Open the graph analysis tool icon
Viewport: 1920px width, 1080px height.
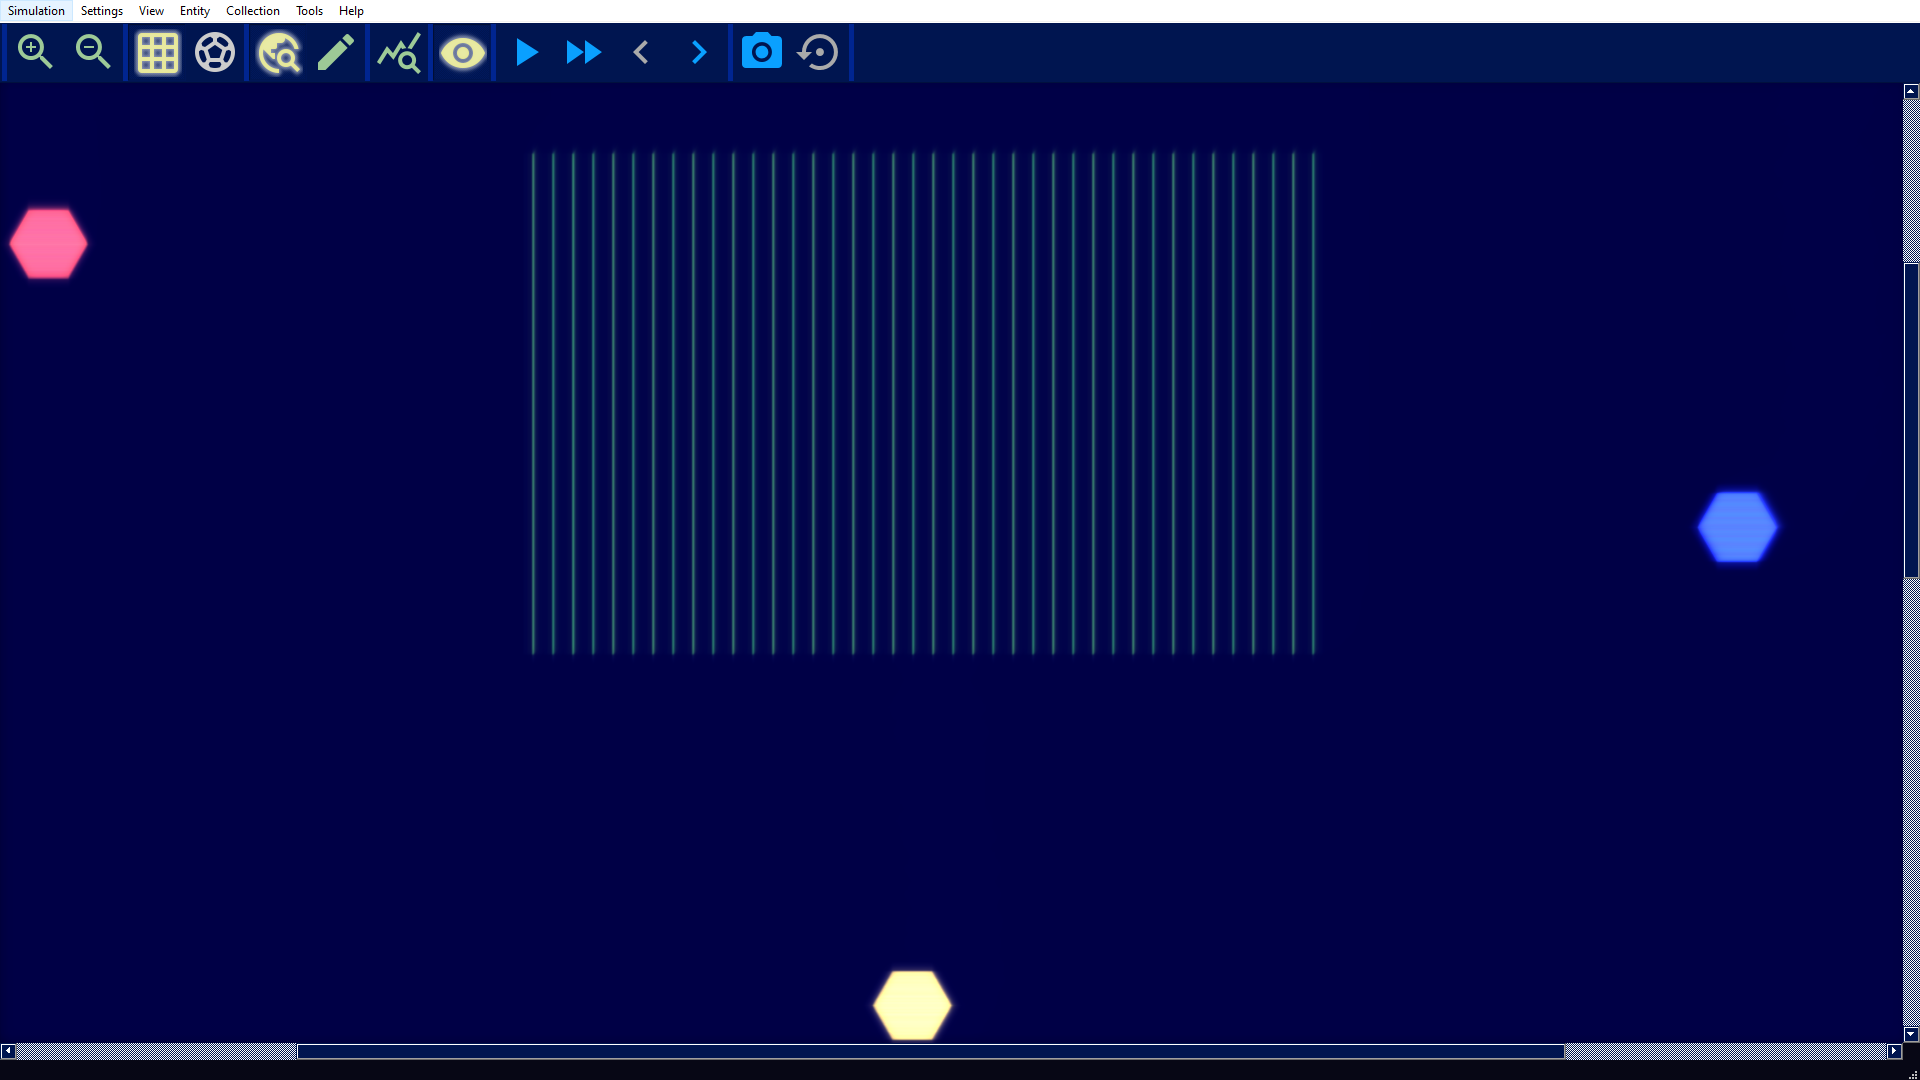coord(399,52)
